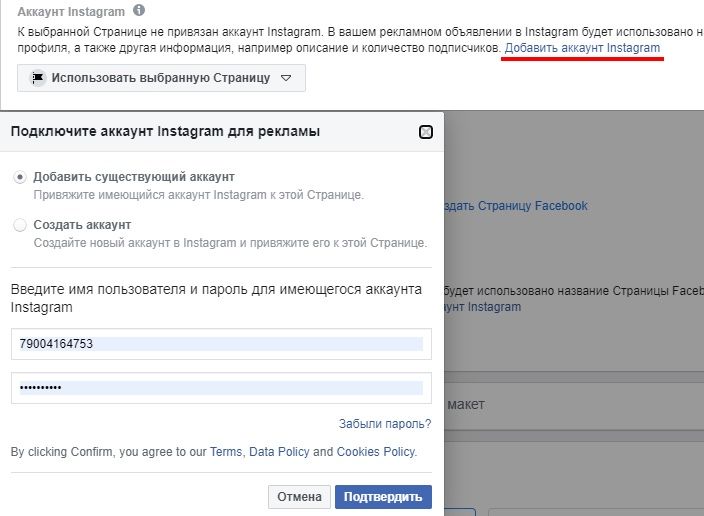Click the Создать аккаунт option label
The height and width of the screenshot is (516, 704).
pyautogui.click(x=82, y=225)
